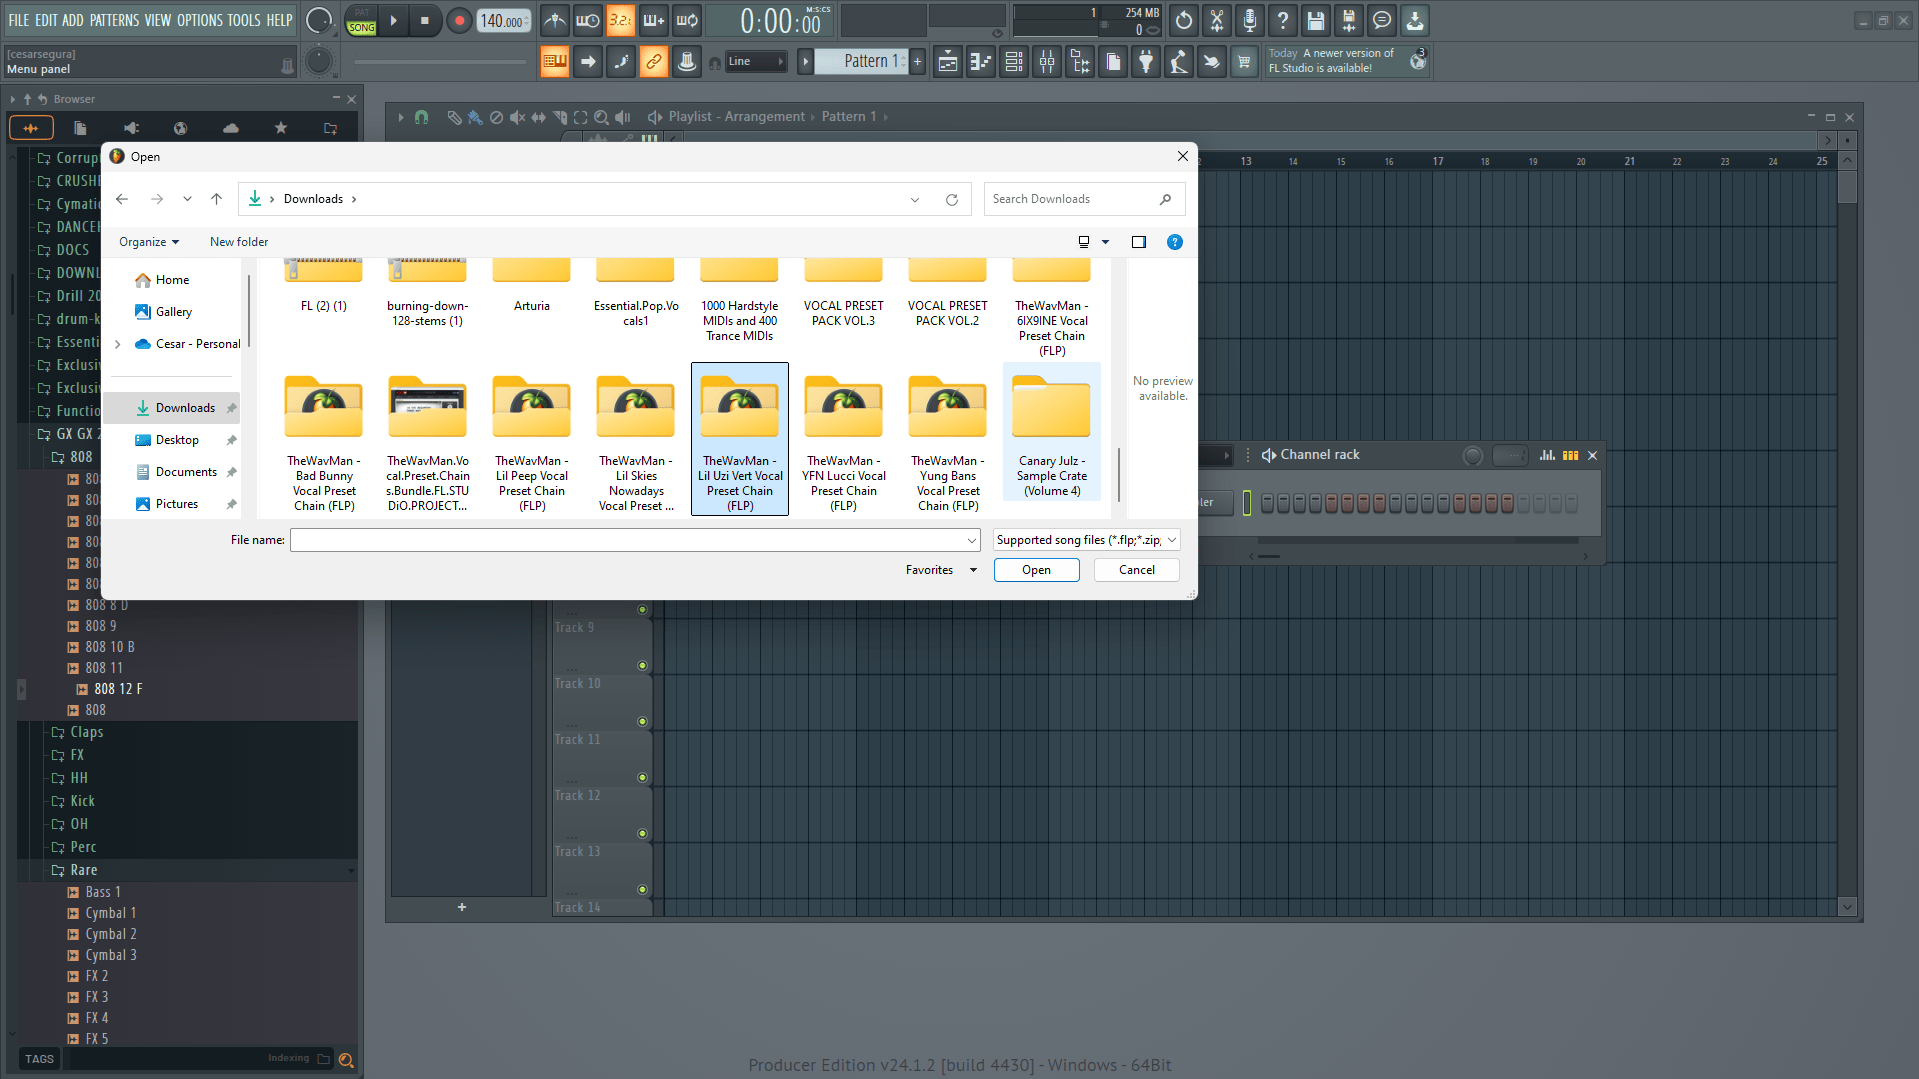Click the Open button in file dialog
Screen dimensions: 1919x1079
coord(1036,570)
